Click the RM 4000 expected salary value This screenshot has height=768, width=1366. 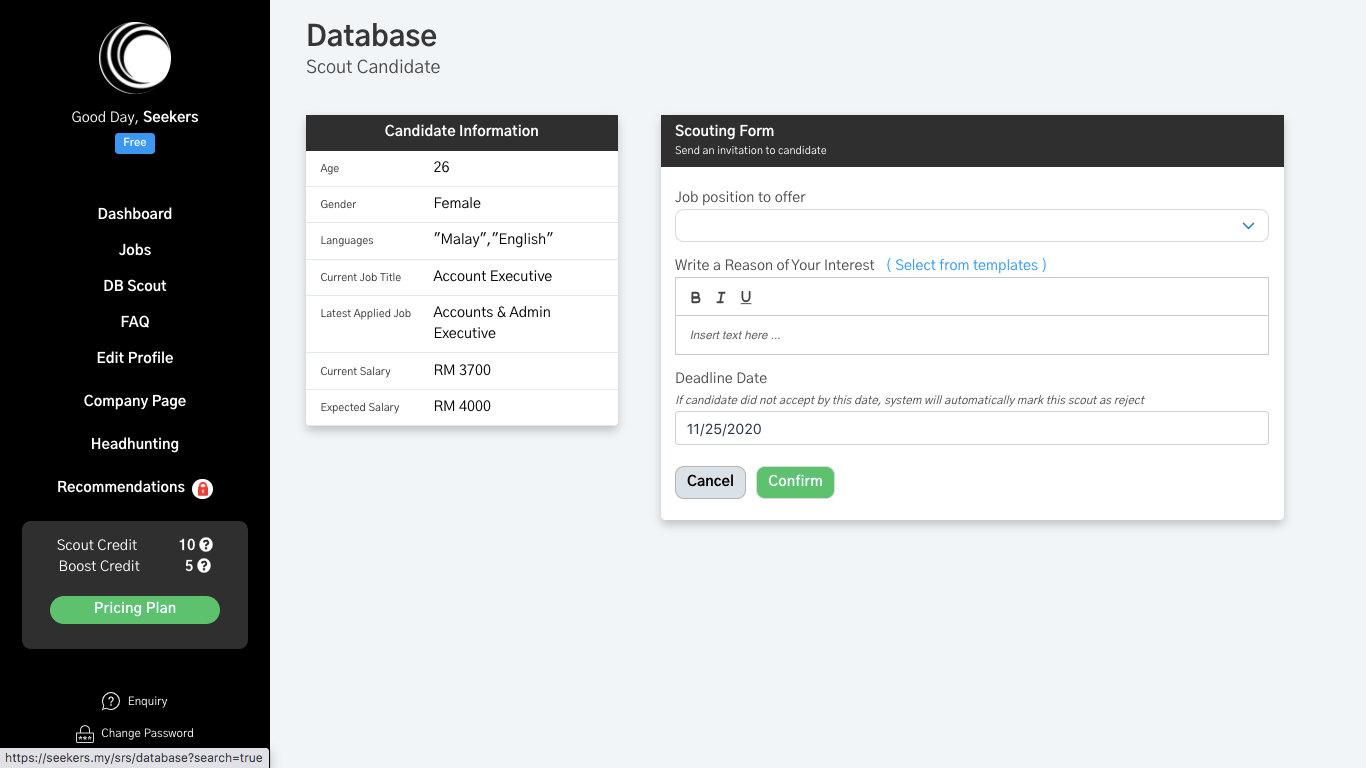pyautogui.click(x=462, y=406)
